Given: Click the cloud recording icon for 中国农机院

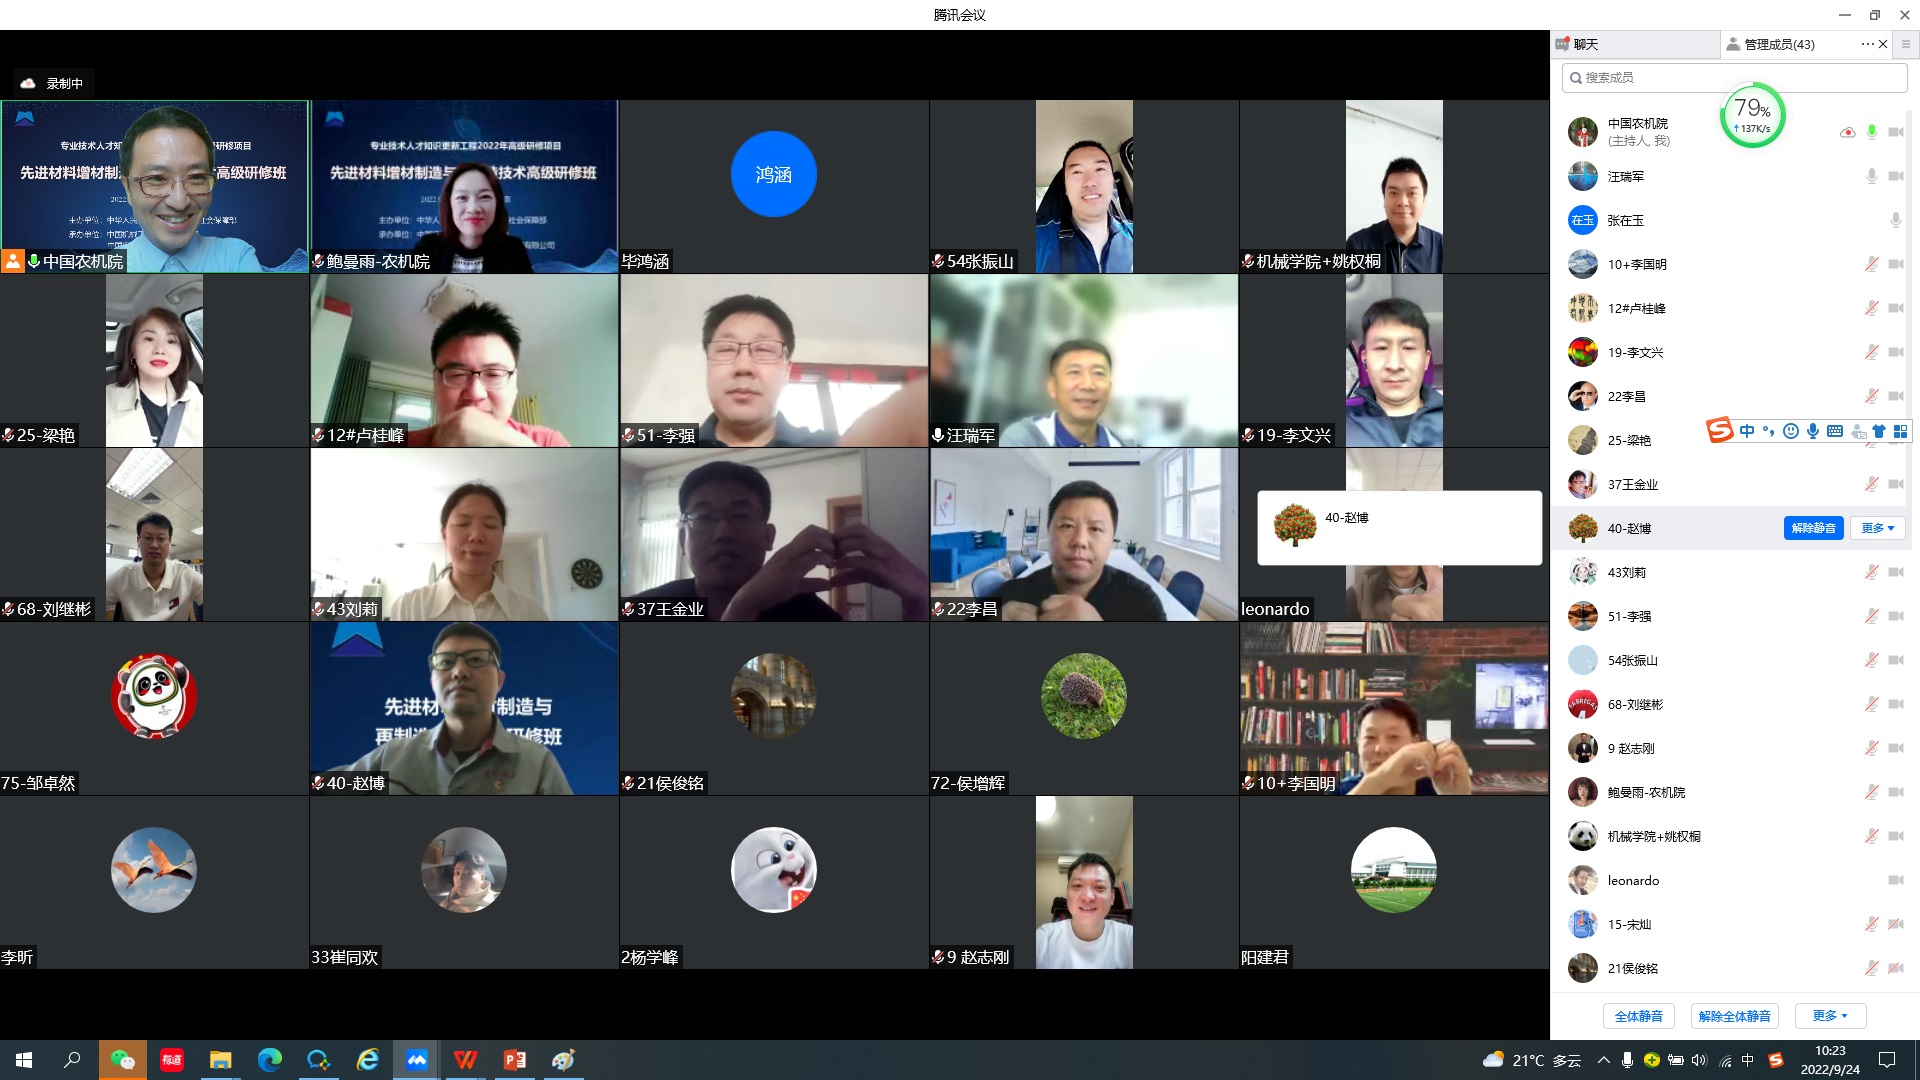Looking at the screenshot, I should pyautogui.click(x=1847, y=132).
